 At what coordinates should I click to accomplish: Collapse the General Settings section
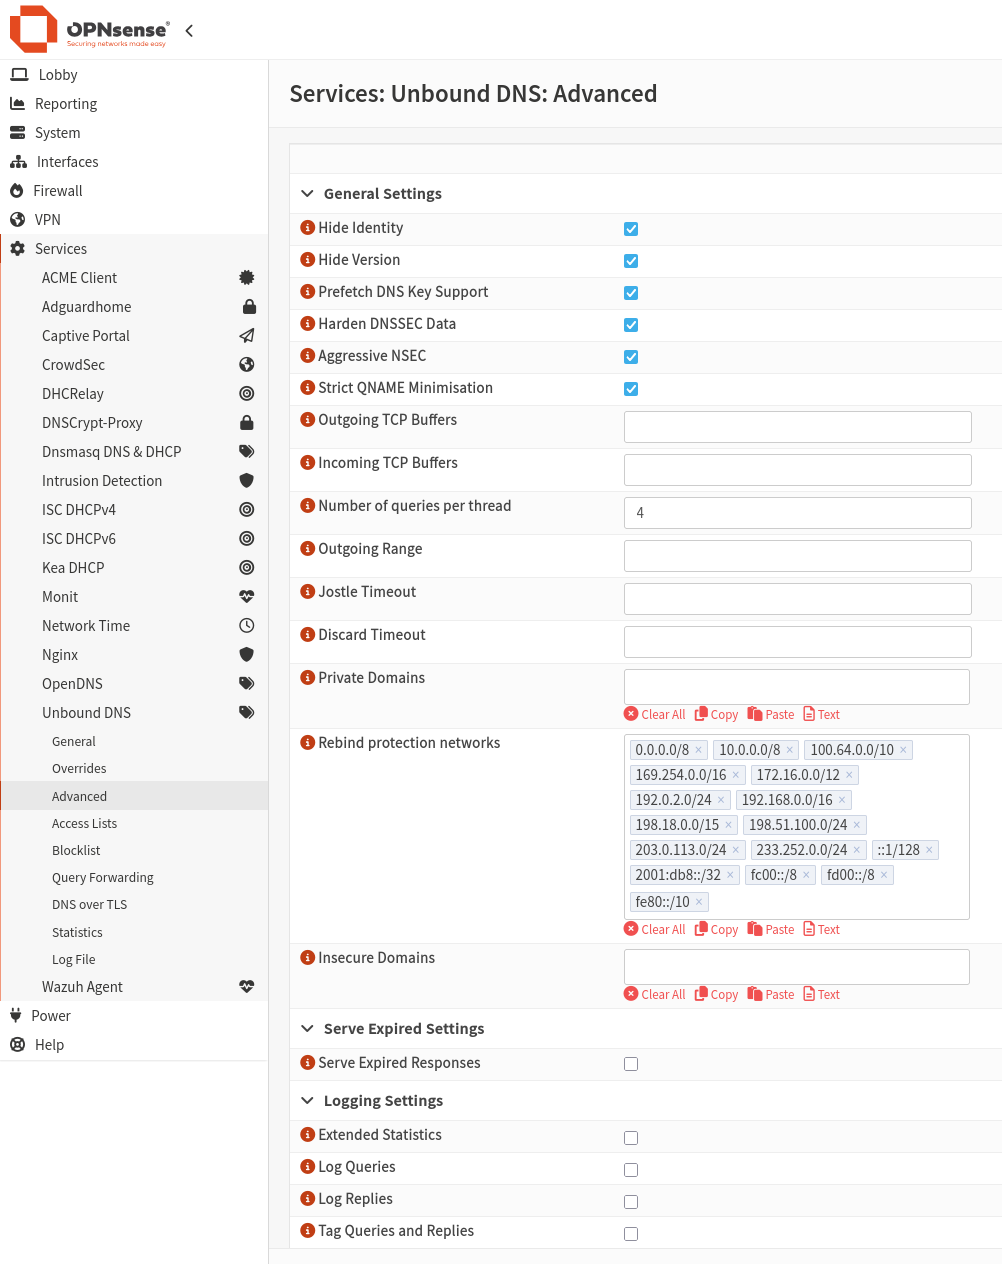308,194
